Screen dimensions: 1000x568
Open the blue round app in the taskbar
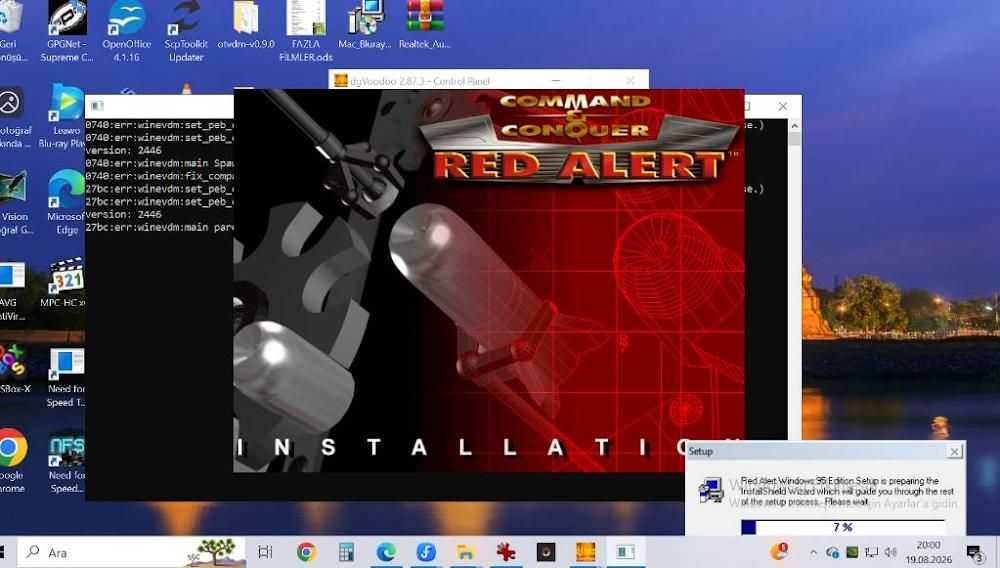[426, 552]
